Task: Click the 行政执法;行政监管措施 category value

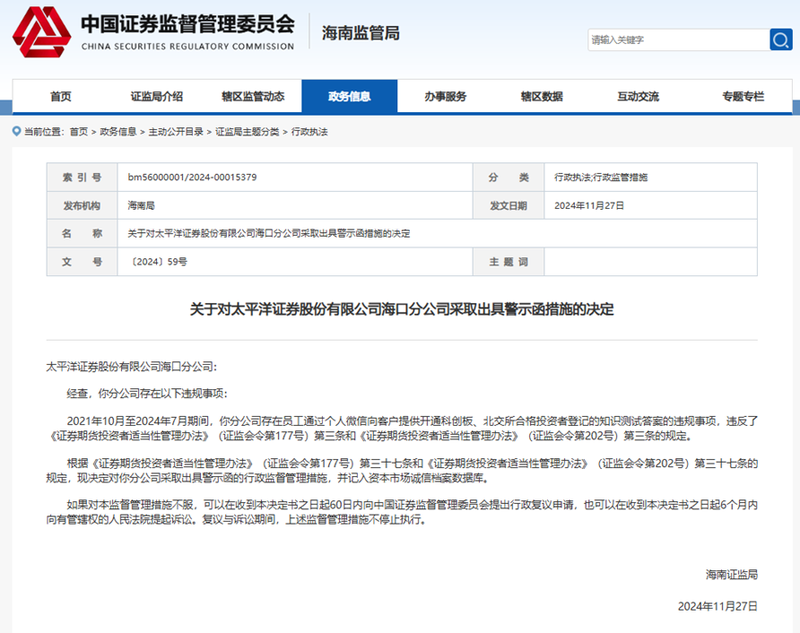Action: pyautogui.click(x=601, y=178)
